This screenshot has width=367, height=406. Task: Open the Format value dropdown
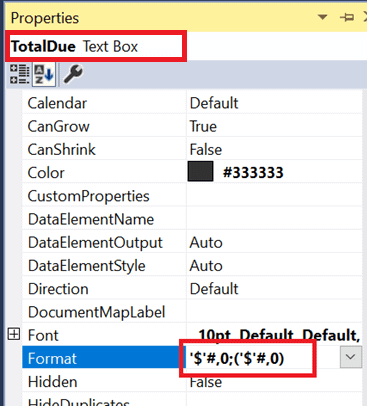point(351,357)
